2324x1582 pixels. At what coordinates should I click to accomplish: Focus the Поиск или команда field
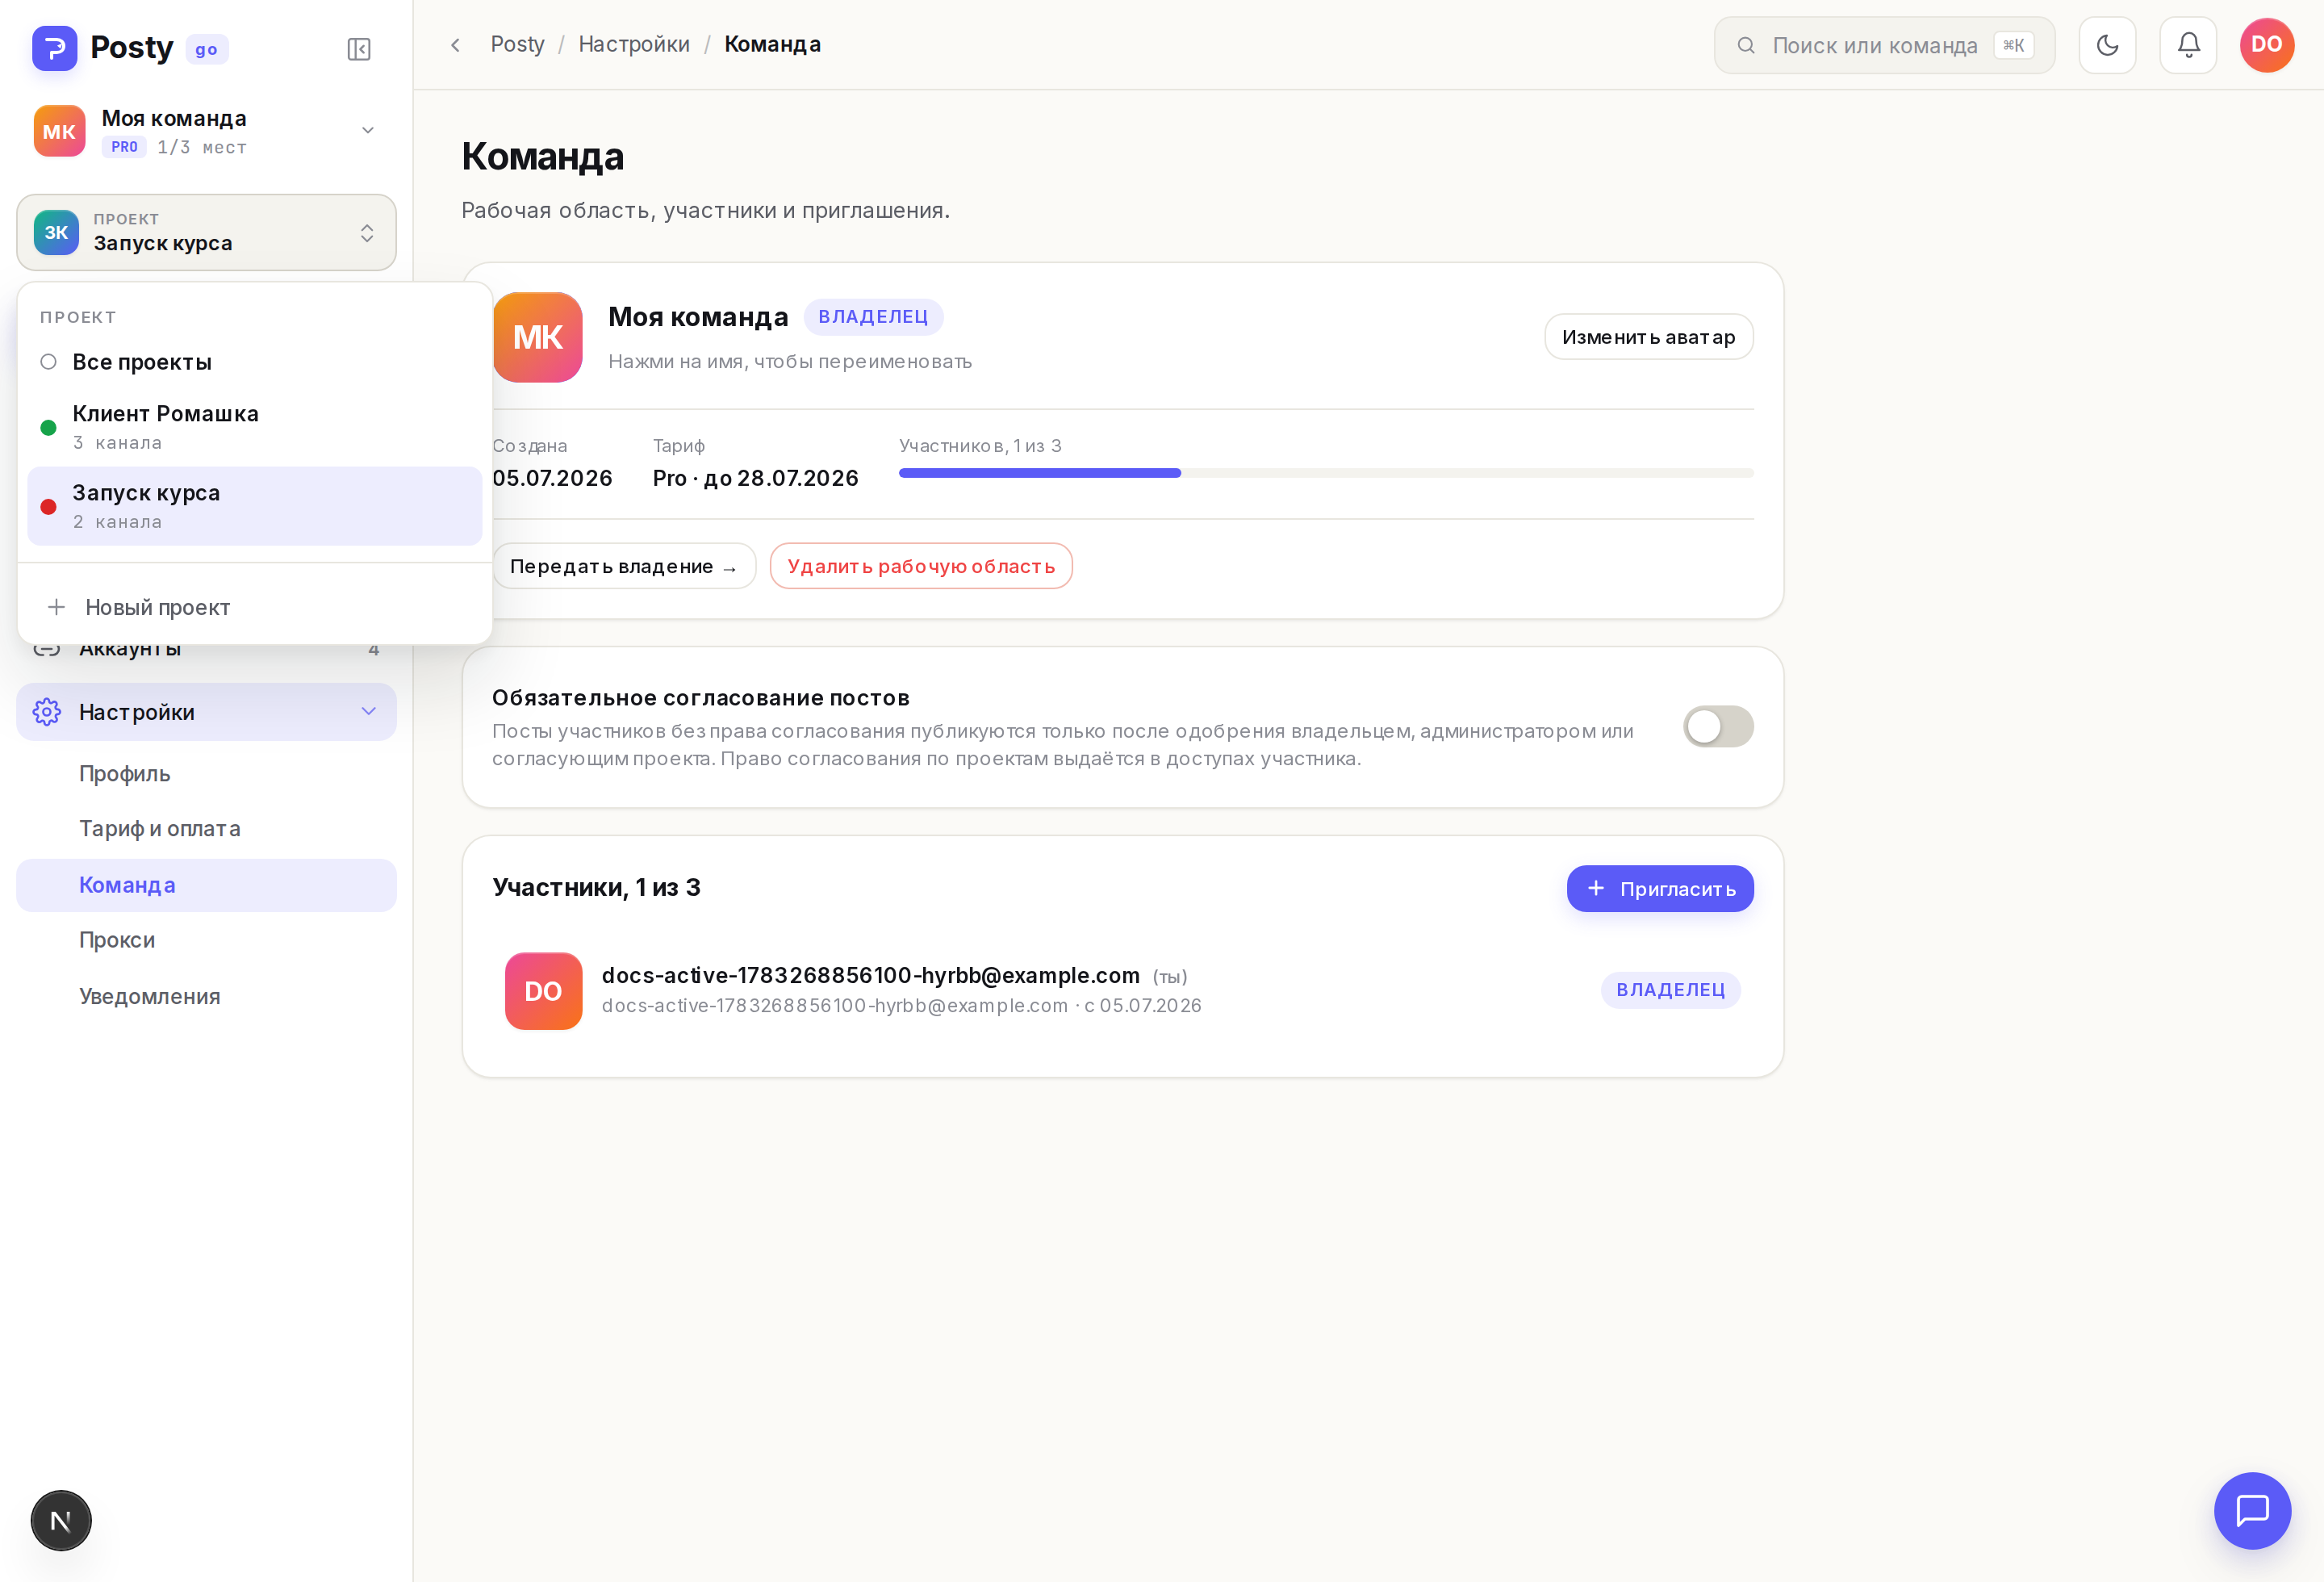click(x=1884, y=46)
